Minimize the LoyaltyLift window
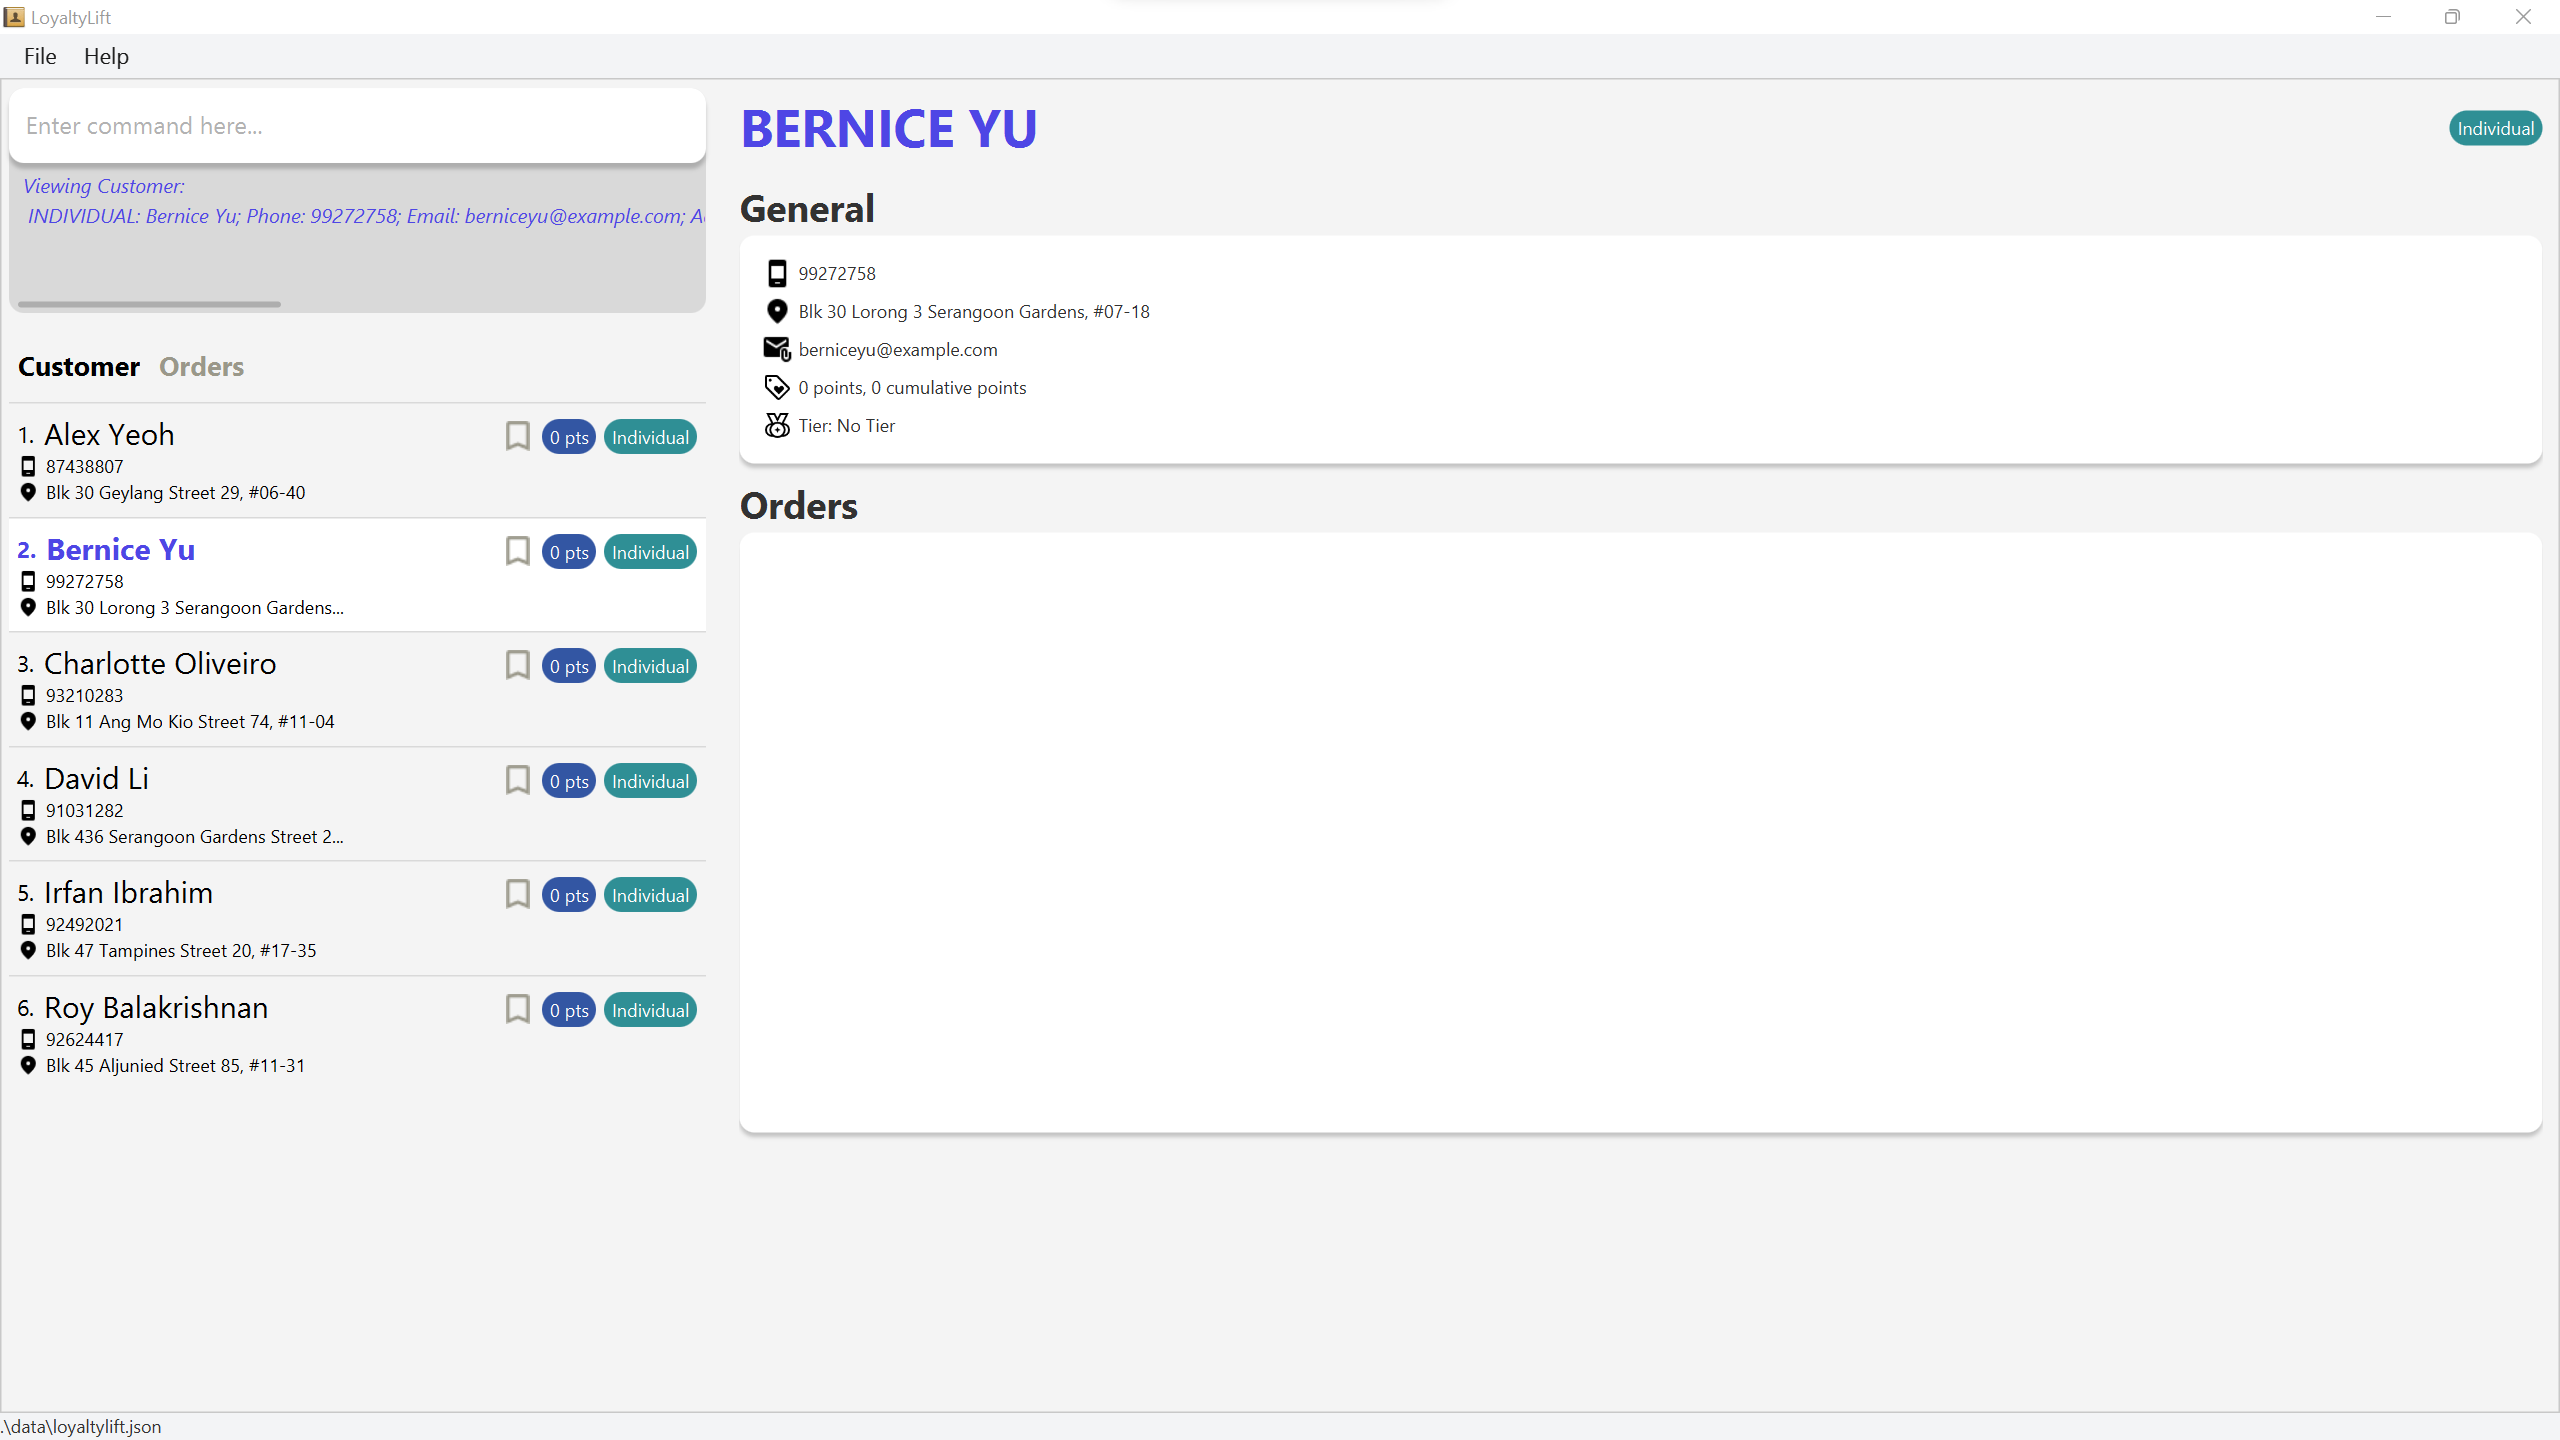This screenshot has height=1440, width=2560. [2383, 17]
